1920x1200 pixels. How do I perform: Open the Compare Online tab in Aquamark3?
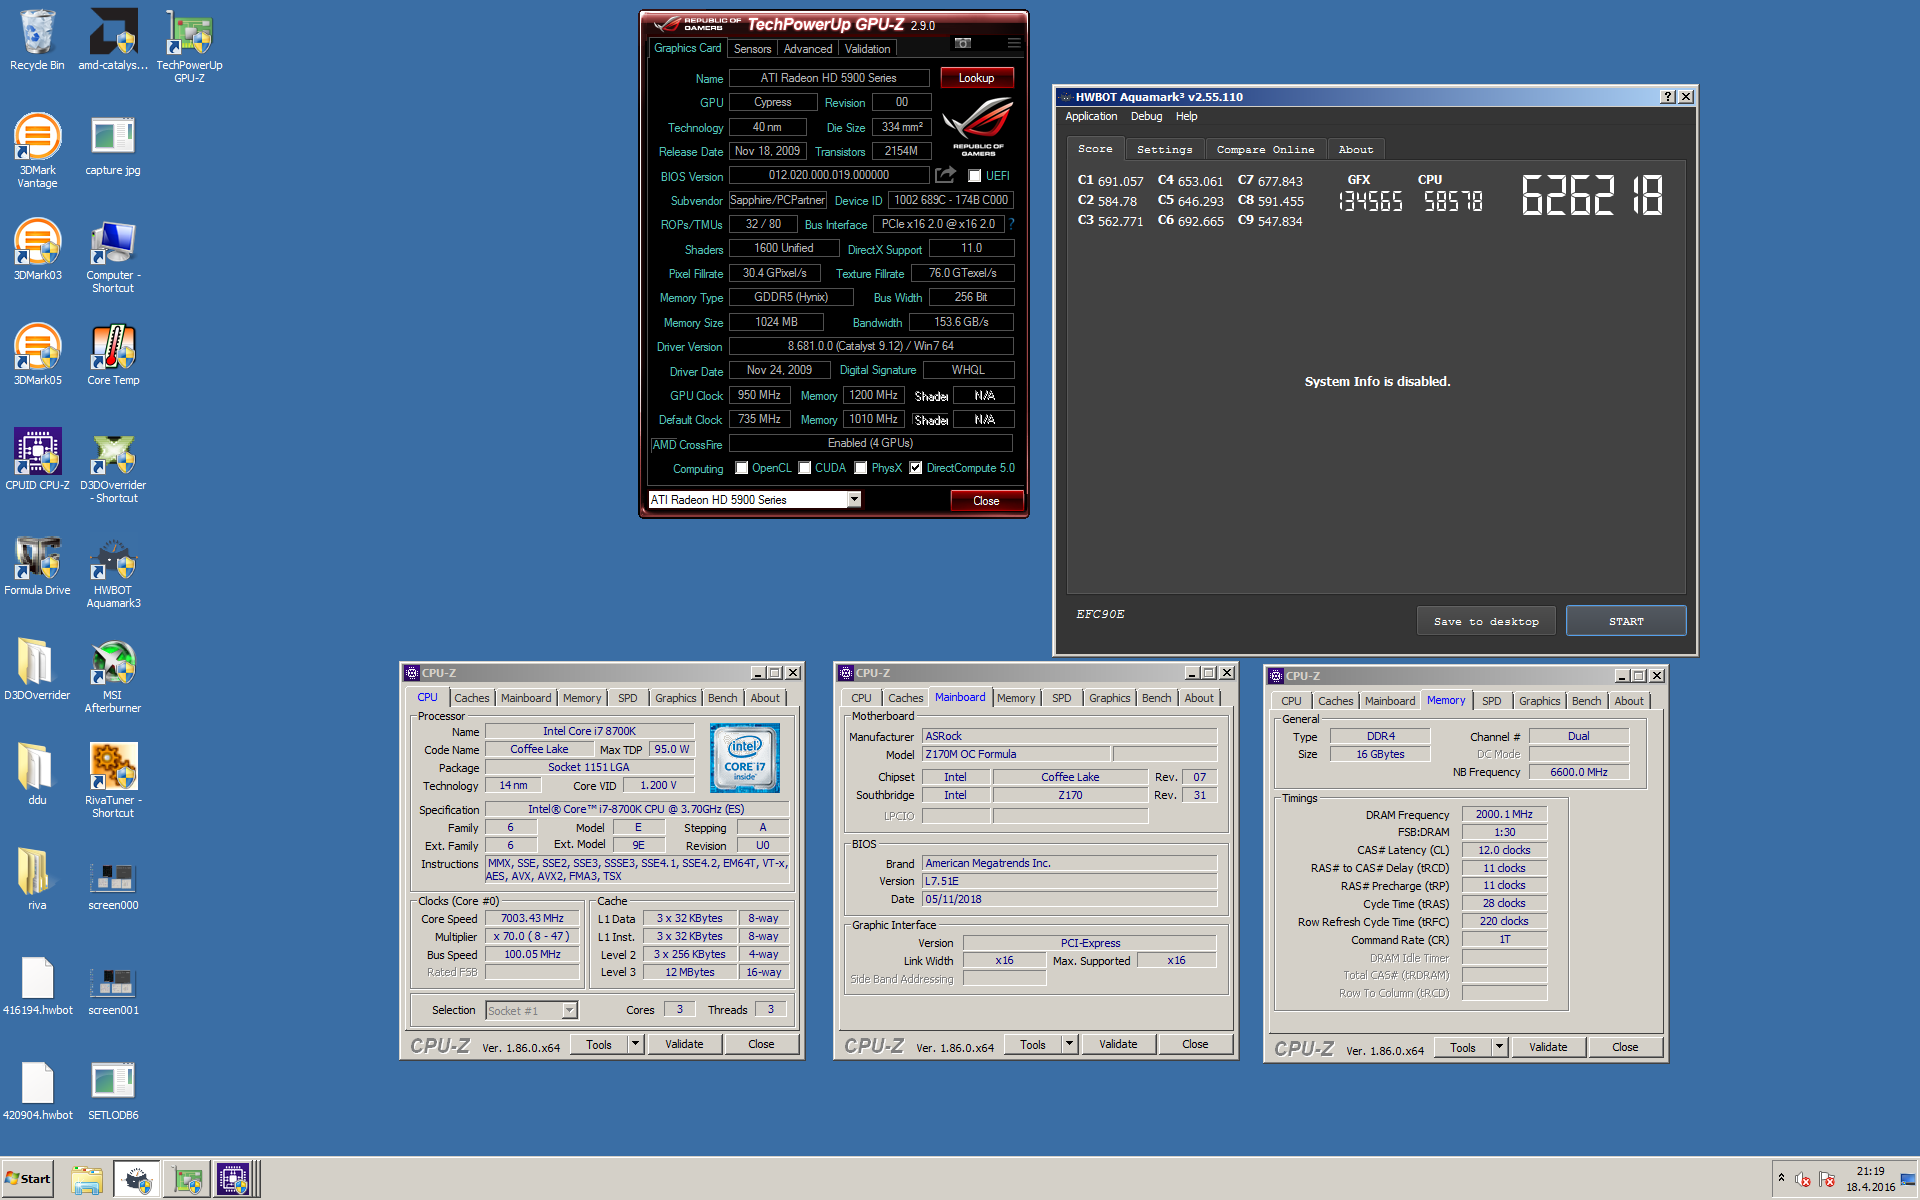(x=1265, y=149)
